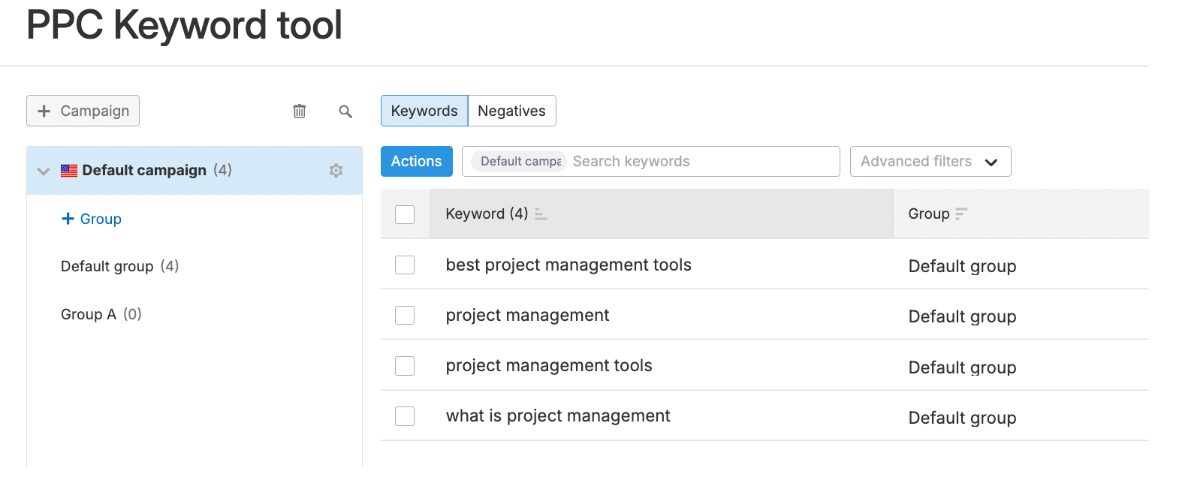This screenshot has width=1200, height=488.
Task: Click the trash delete icon
Action: (299, 111)
